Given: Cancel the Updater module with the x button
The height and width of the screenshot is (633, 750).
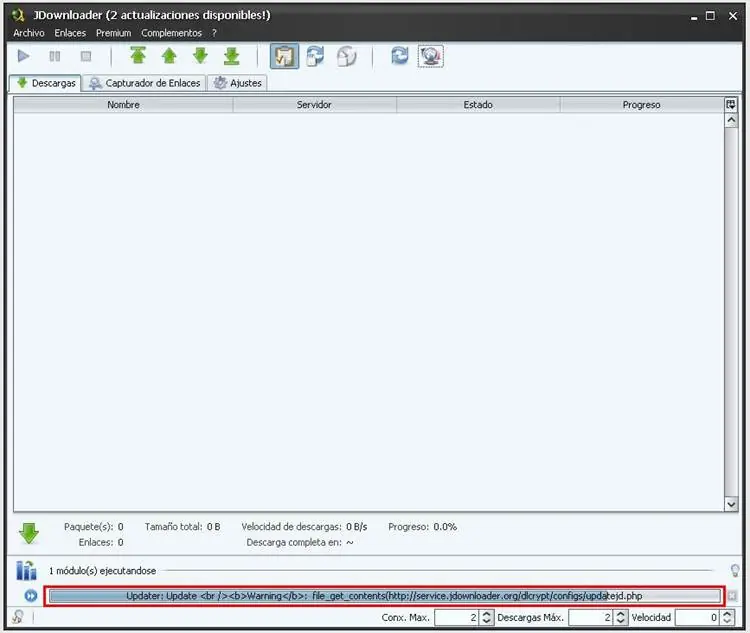Looking at the screenshot, I should (732, 596).
